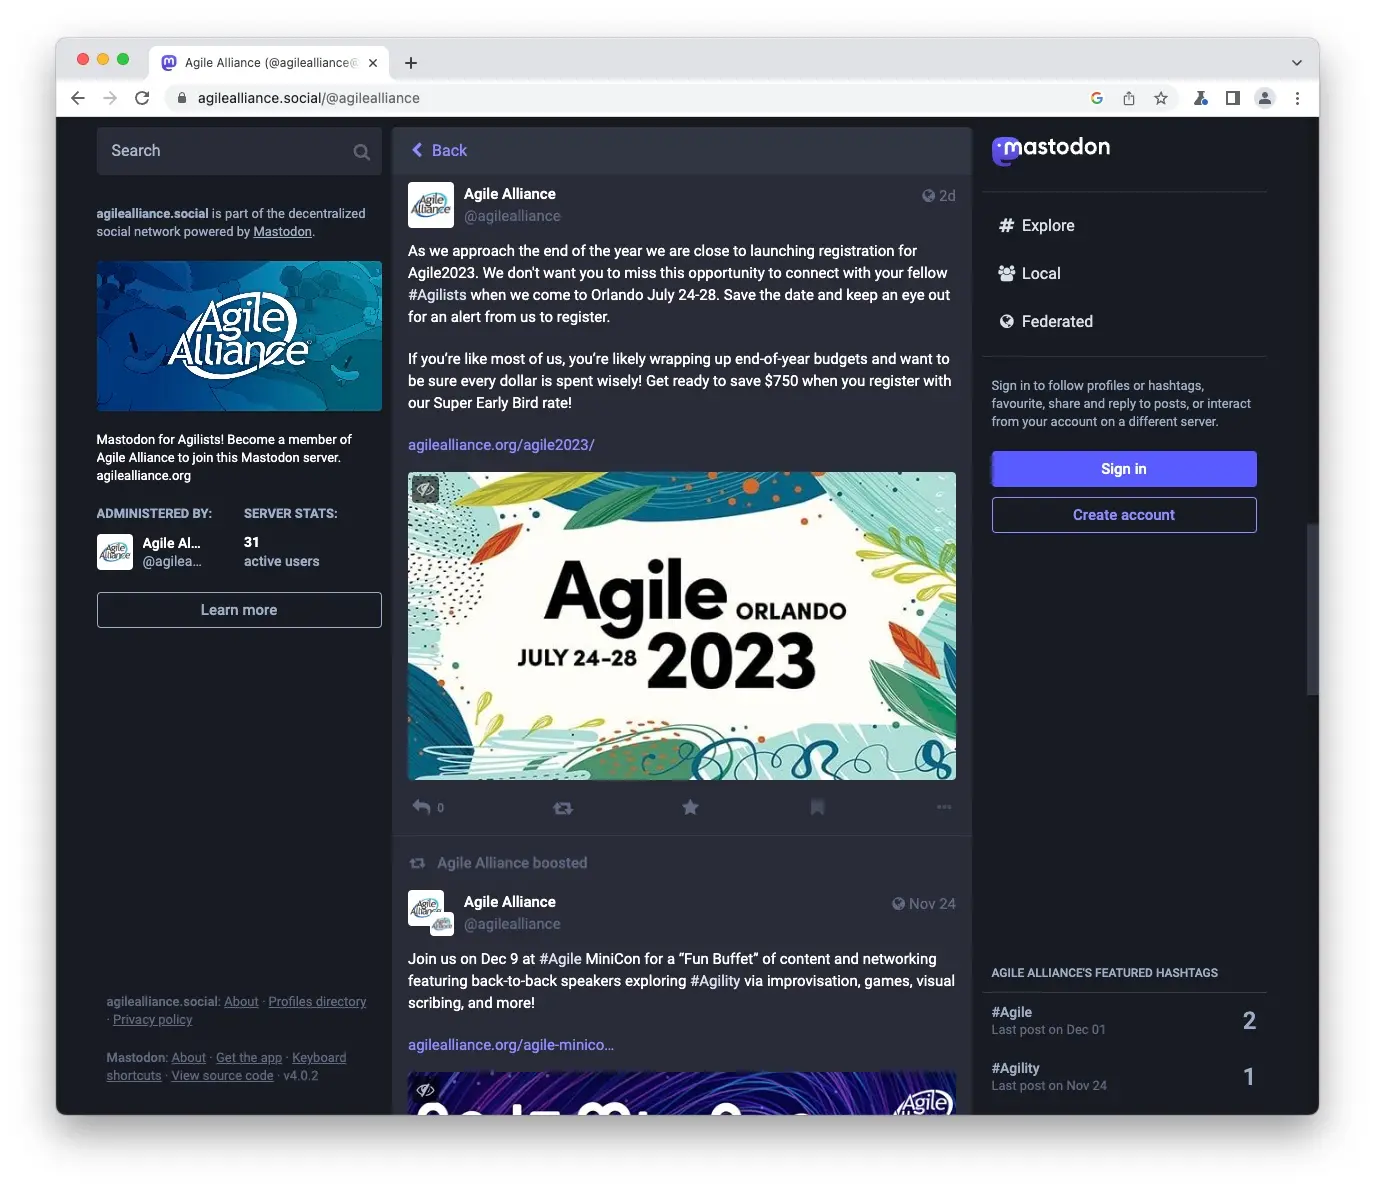Click the Back chevron icon
1375x1189 pixels.
click(x=417, y=150)
